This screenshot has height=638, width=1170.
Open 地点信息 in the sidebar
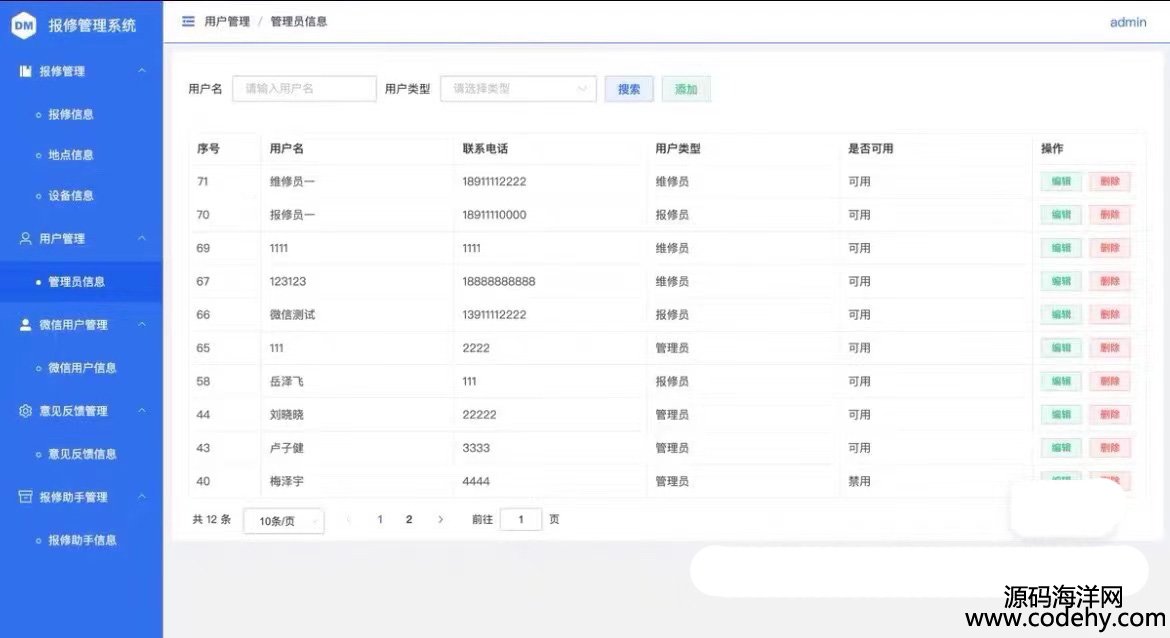(x=71, y=154)
